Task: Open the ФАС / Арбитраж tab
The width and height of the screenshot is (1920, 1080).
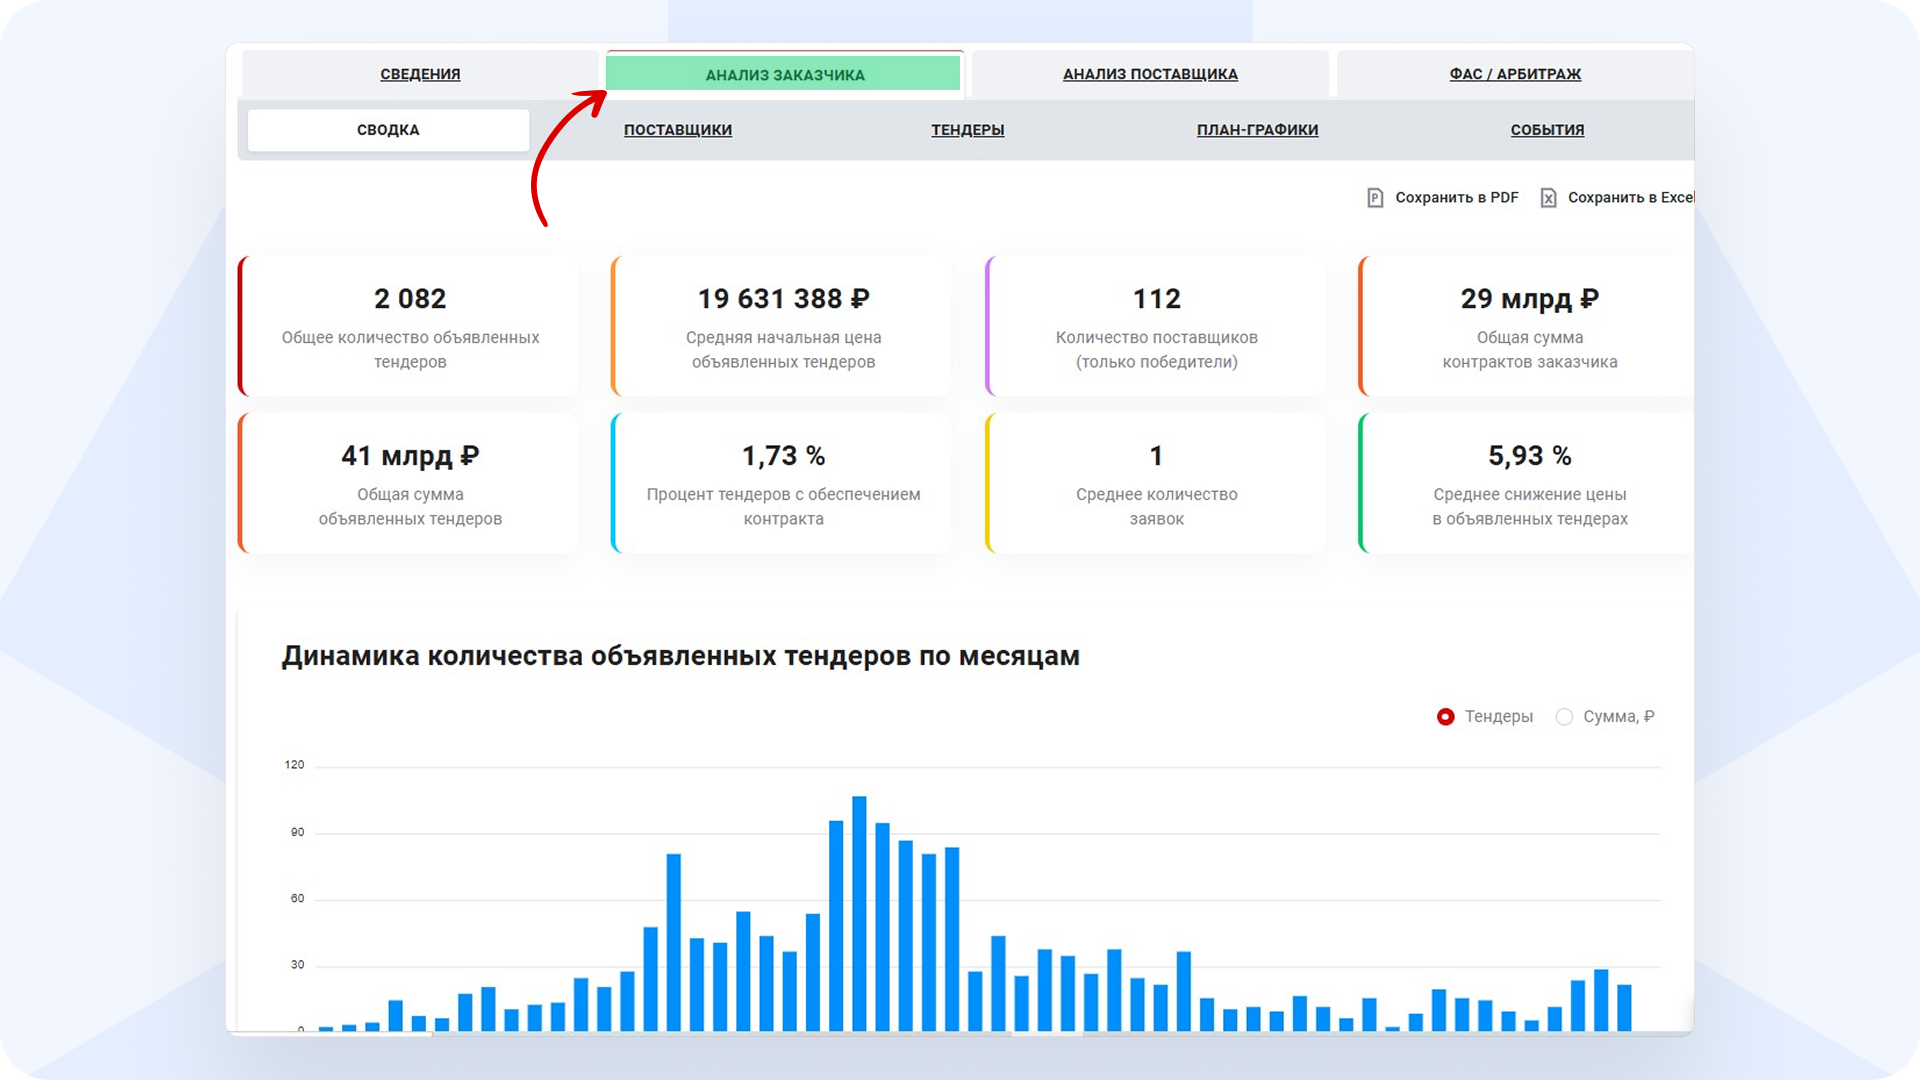Action: coord(1515,74)
